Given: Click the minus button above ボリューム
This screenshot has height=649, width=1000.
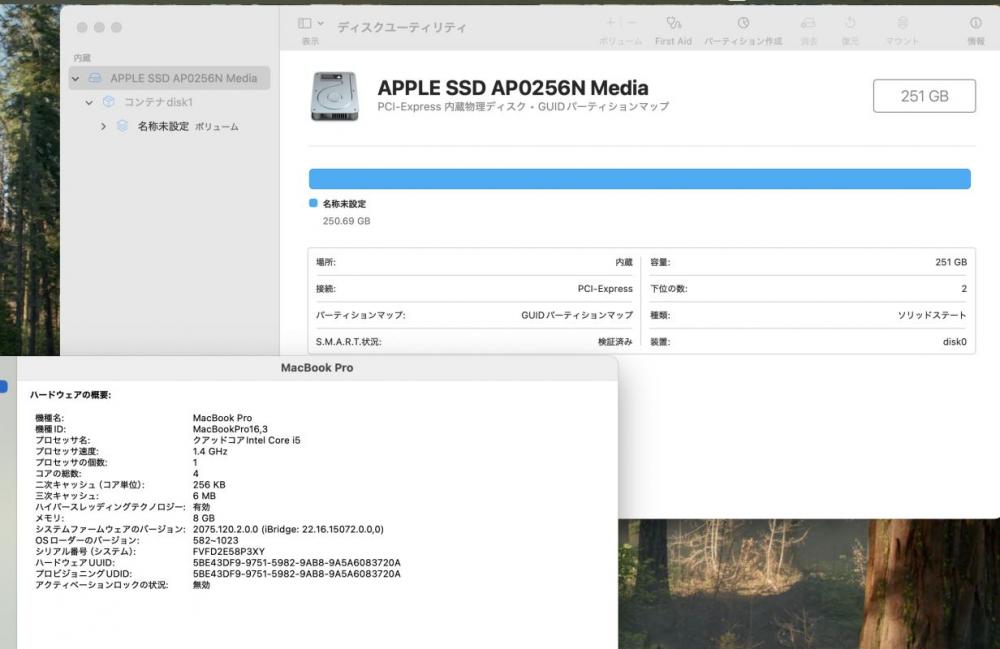Looking at the screenshot, I should (x=631, y=23).
